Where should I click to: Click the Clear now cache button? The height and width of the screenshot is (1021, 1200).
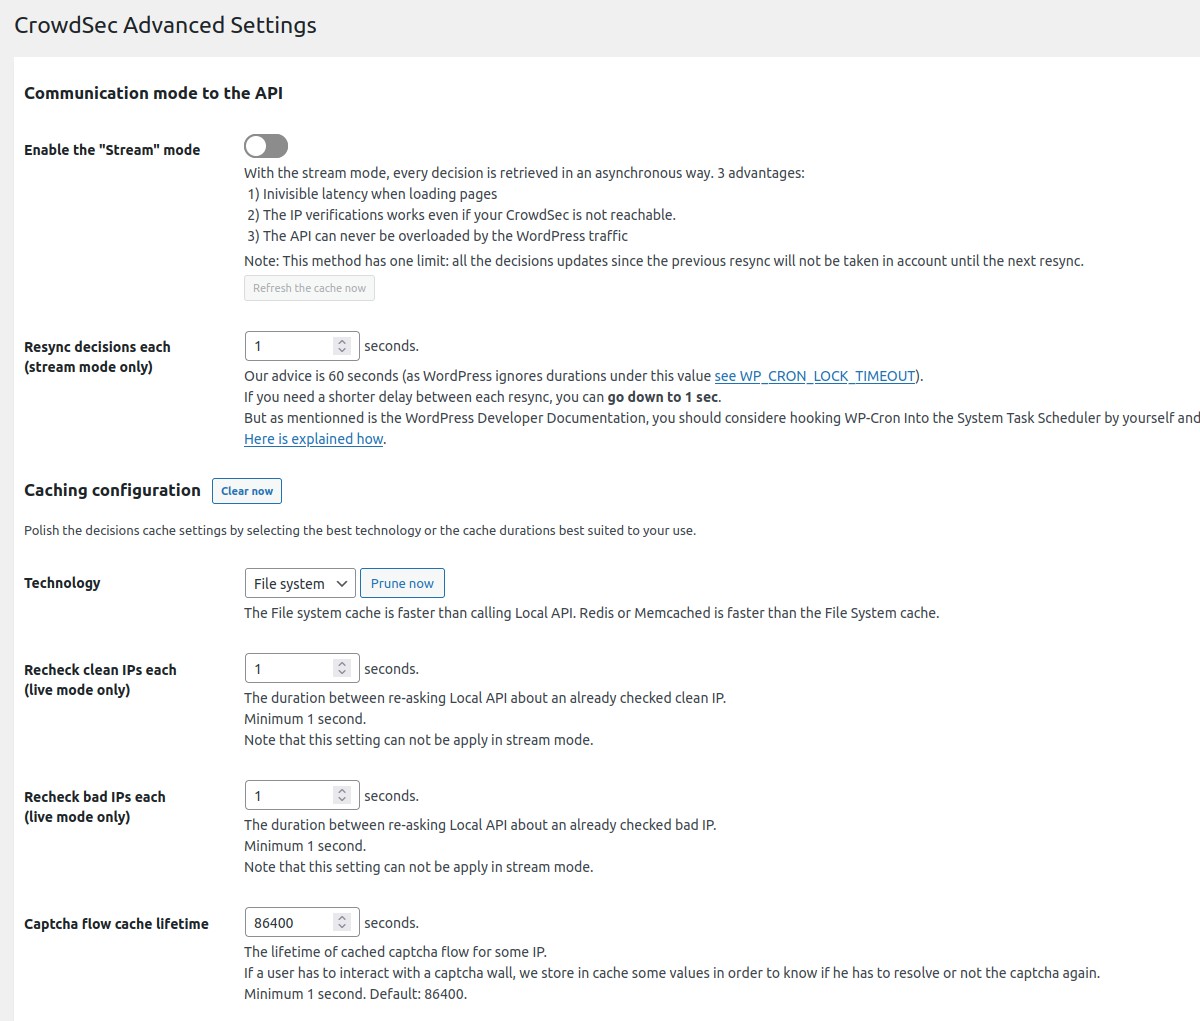pyautogui.click(x=247, y=491)
